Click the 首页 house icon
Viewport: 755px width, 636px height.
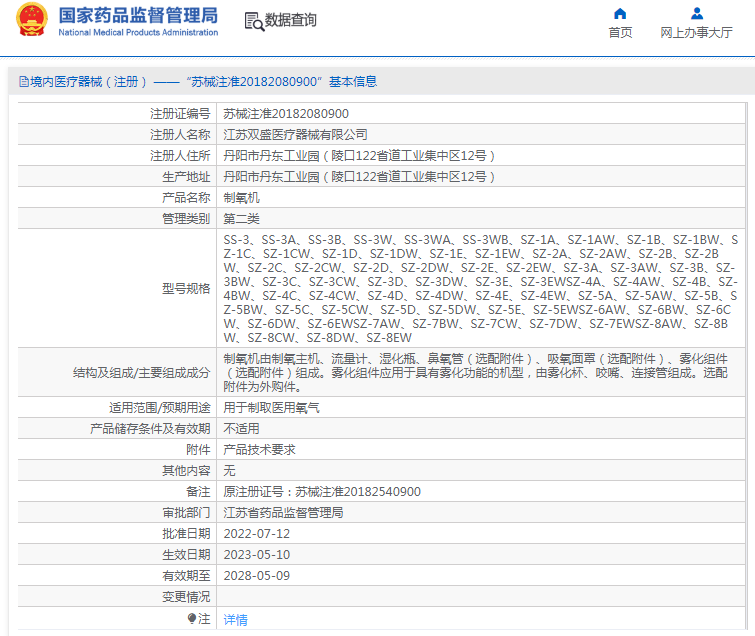click(x=620, y=14)
